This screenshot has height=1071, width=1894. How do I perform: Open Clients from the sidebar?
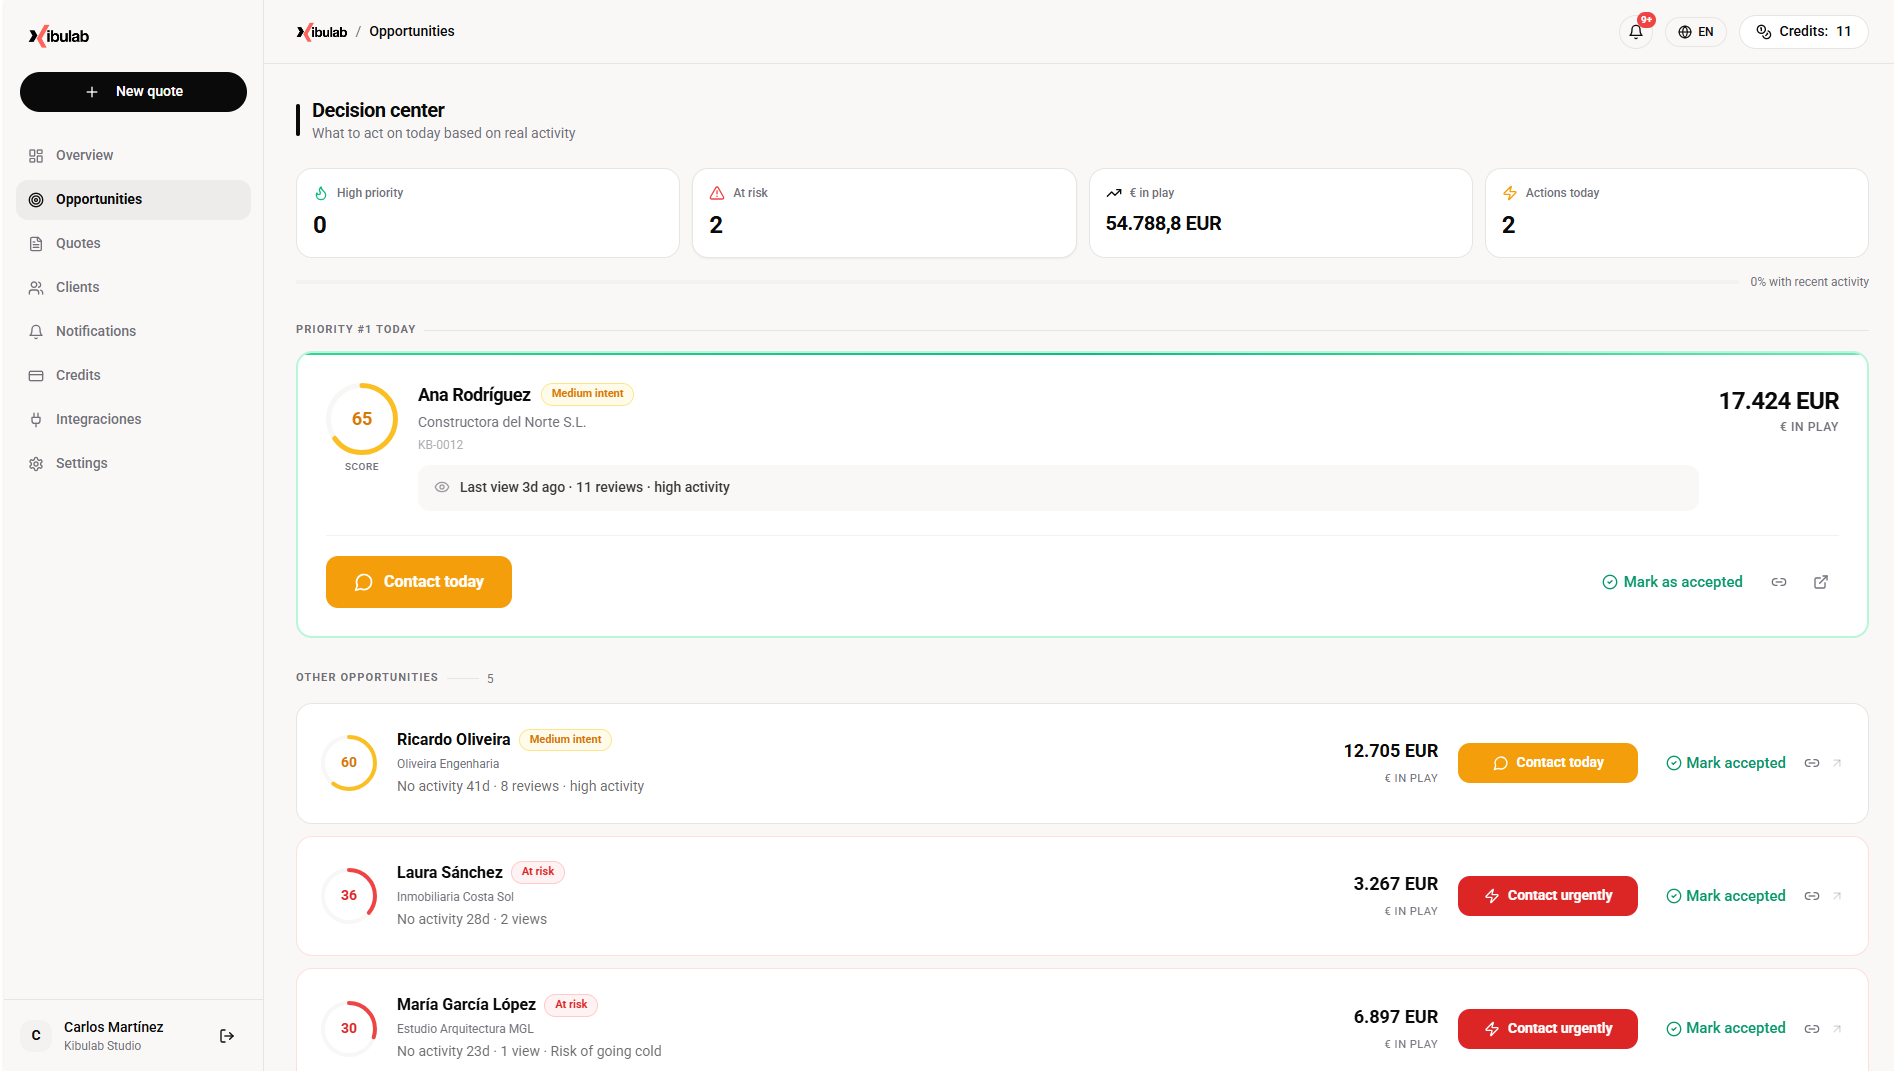(x=77, y=287)
